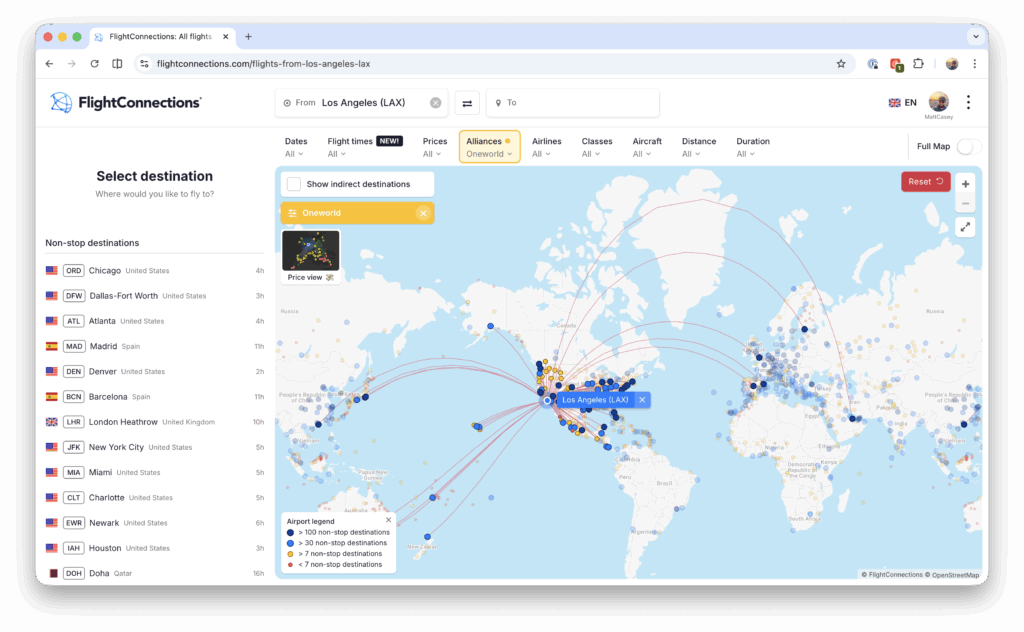Clear Los Angeles (LAX) from the From field
The image size is (1024, 632).
(x=435, y=102)
